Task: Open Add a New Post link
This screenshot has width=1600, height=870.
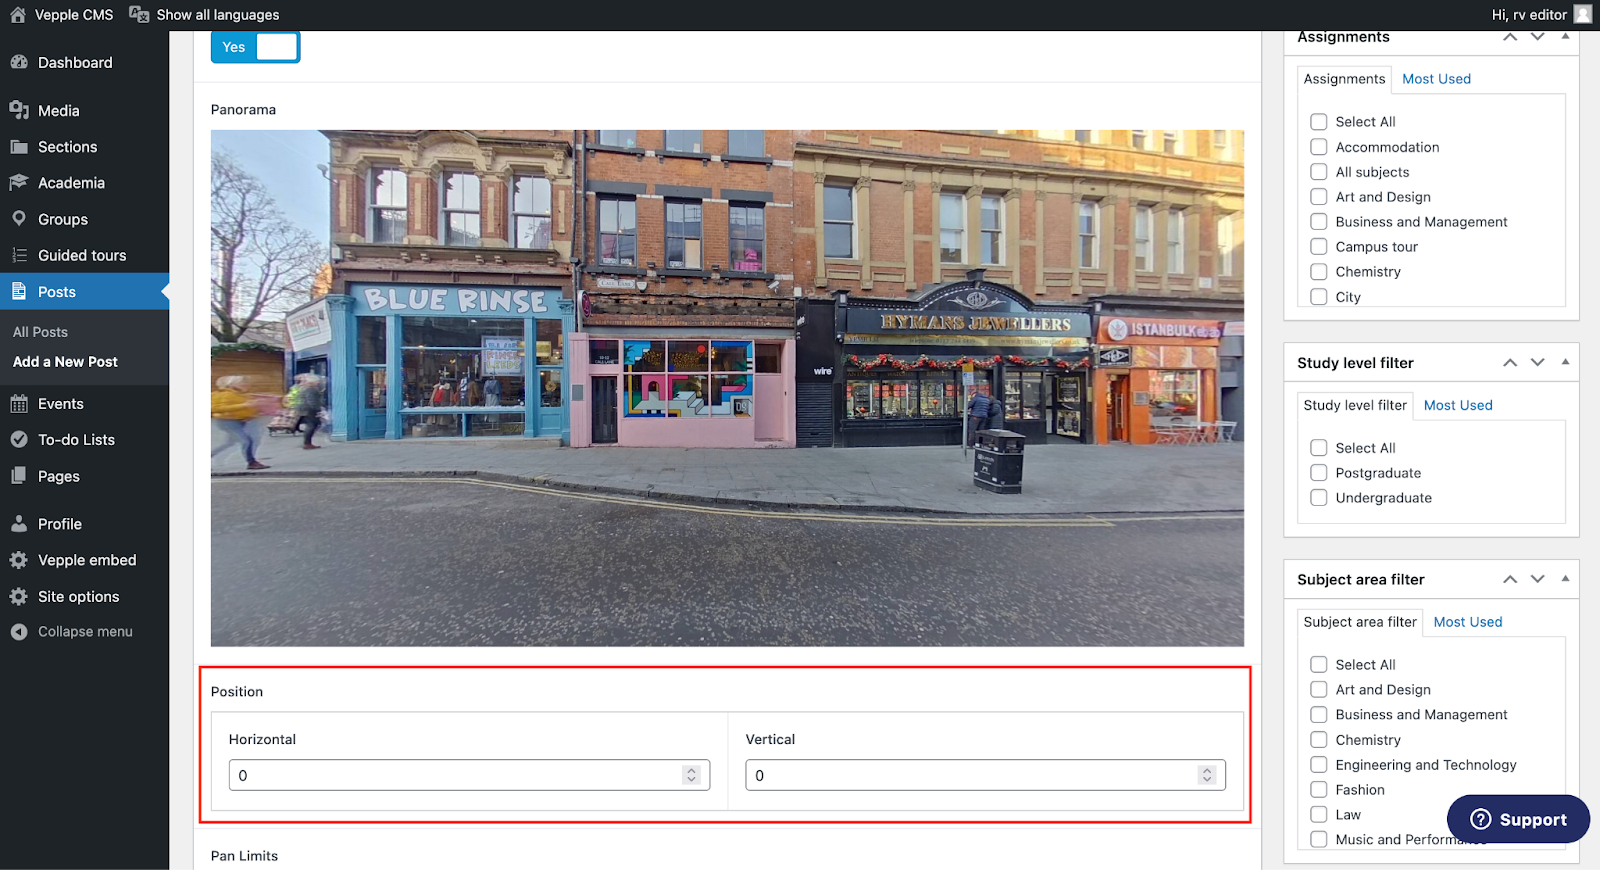Action: (x=65, y=362)
